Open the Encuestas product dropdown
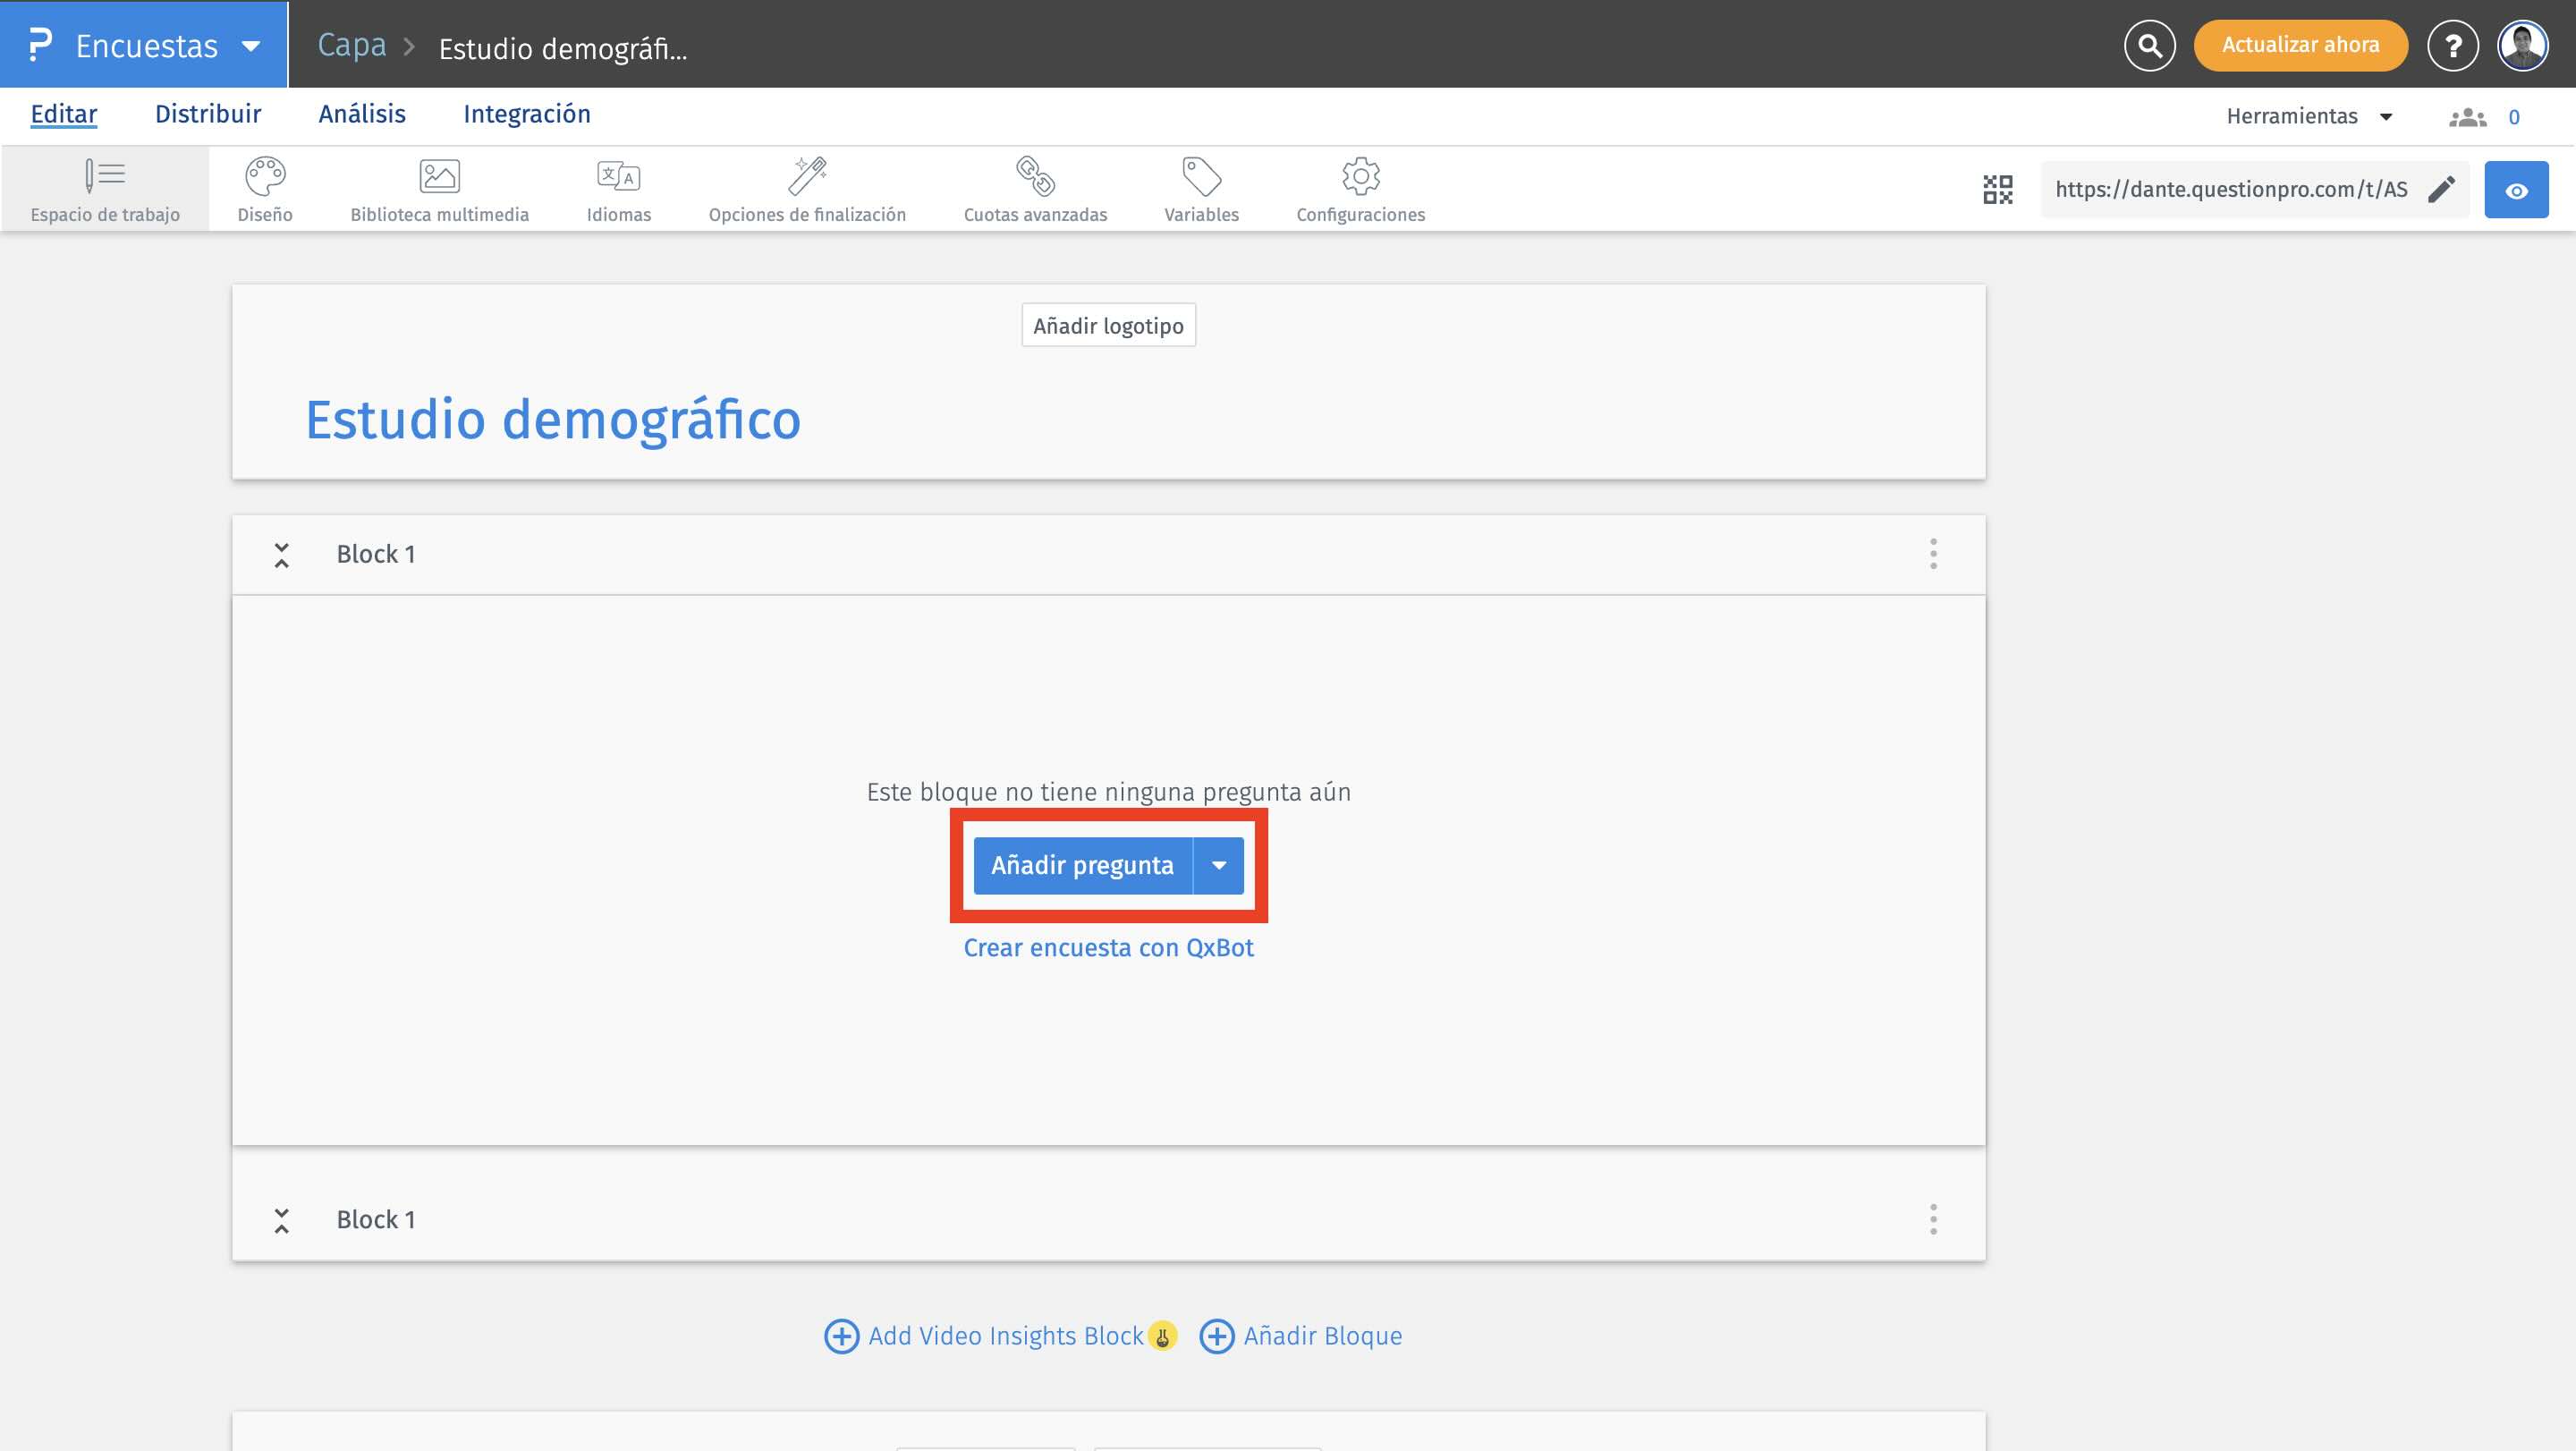2576x1451 pixels. point(251,46)
